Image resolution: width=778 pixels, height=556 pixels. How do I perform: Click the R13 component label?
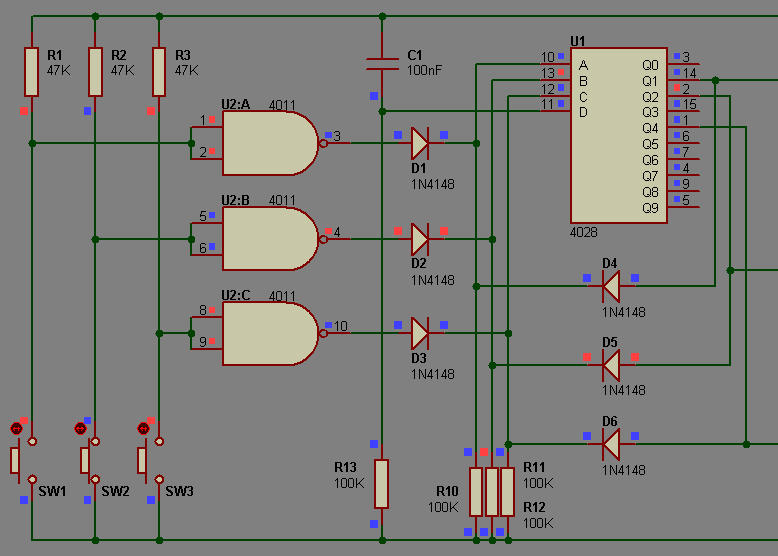pyautogui.click(x=345, y=467)
